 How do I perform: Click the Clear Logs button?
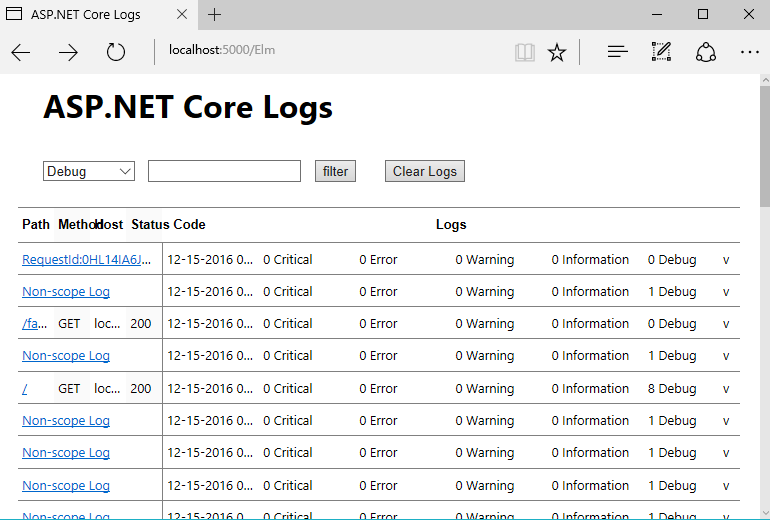click(x=425, y=171)
